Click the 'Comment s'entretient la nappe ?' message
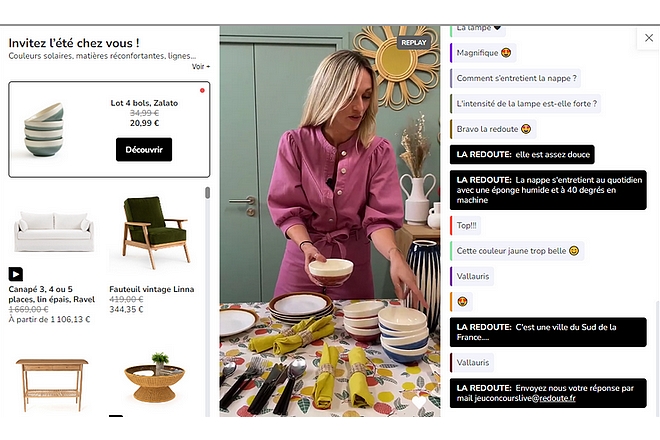660x440 pixels. click(516, 78)
